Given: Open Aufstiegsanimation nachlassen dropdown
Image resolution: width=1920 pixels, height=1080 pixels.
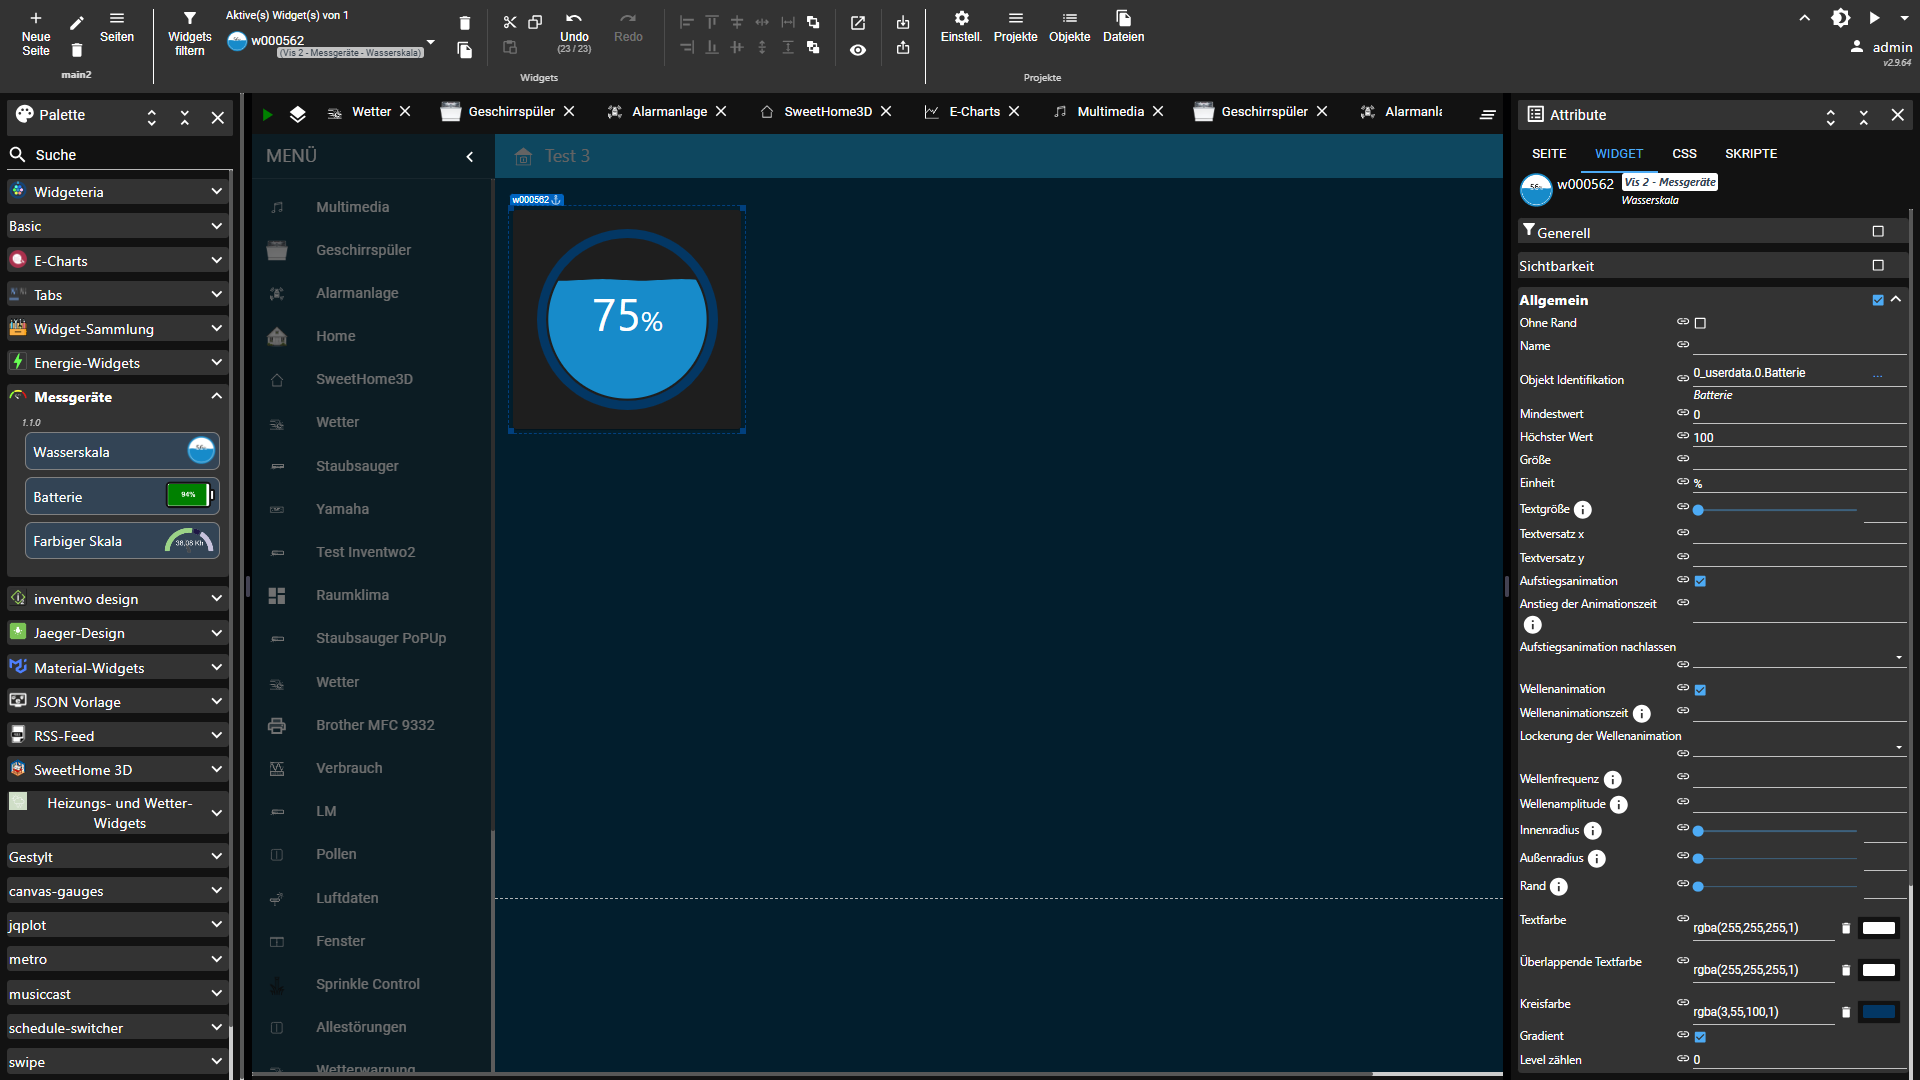Looking at the screenshot, I should (x=1798, y=657).
